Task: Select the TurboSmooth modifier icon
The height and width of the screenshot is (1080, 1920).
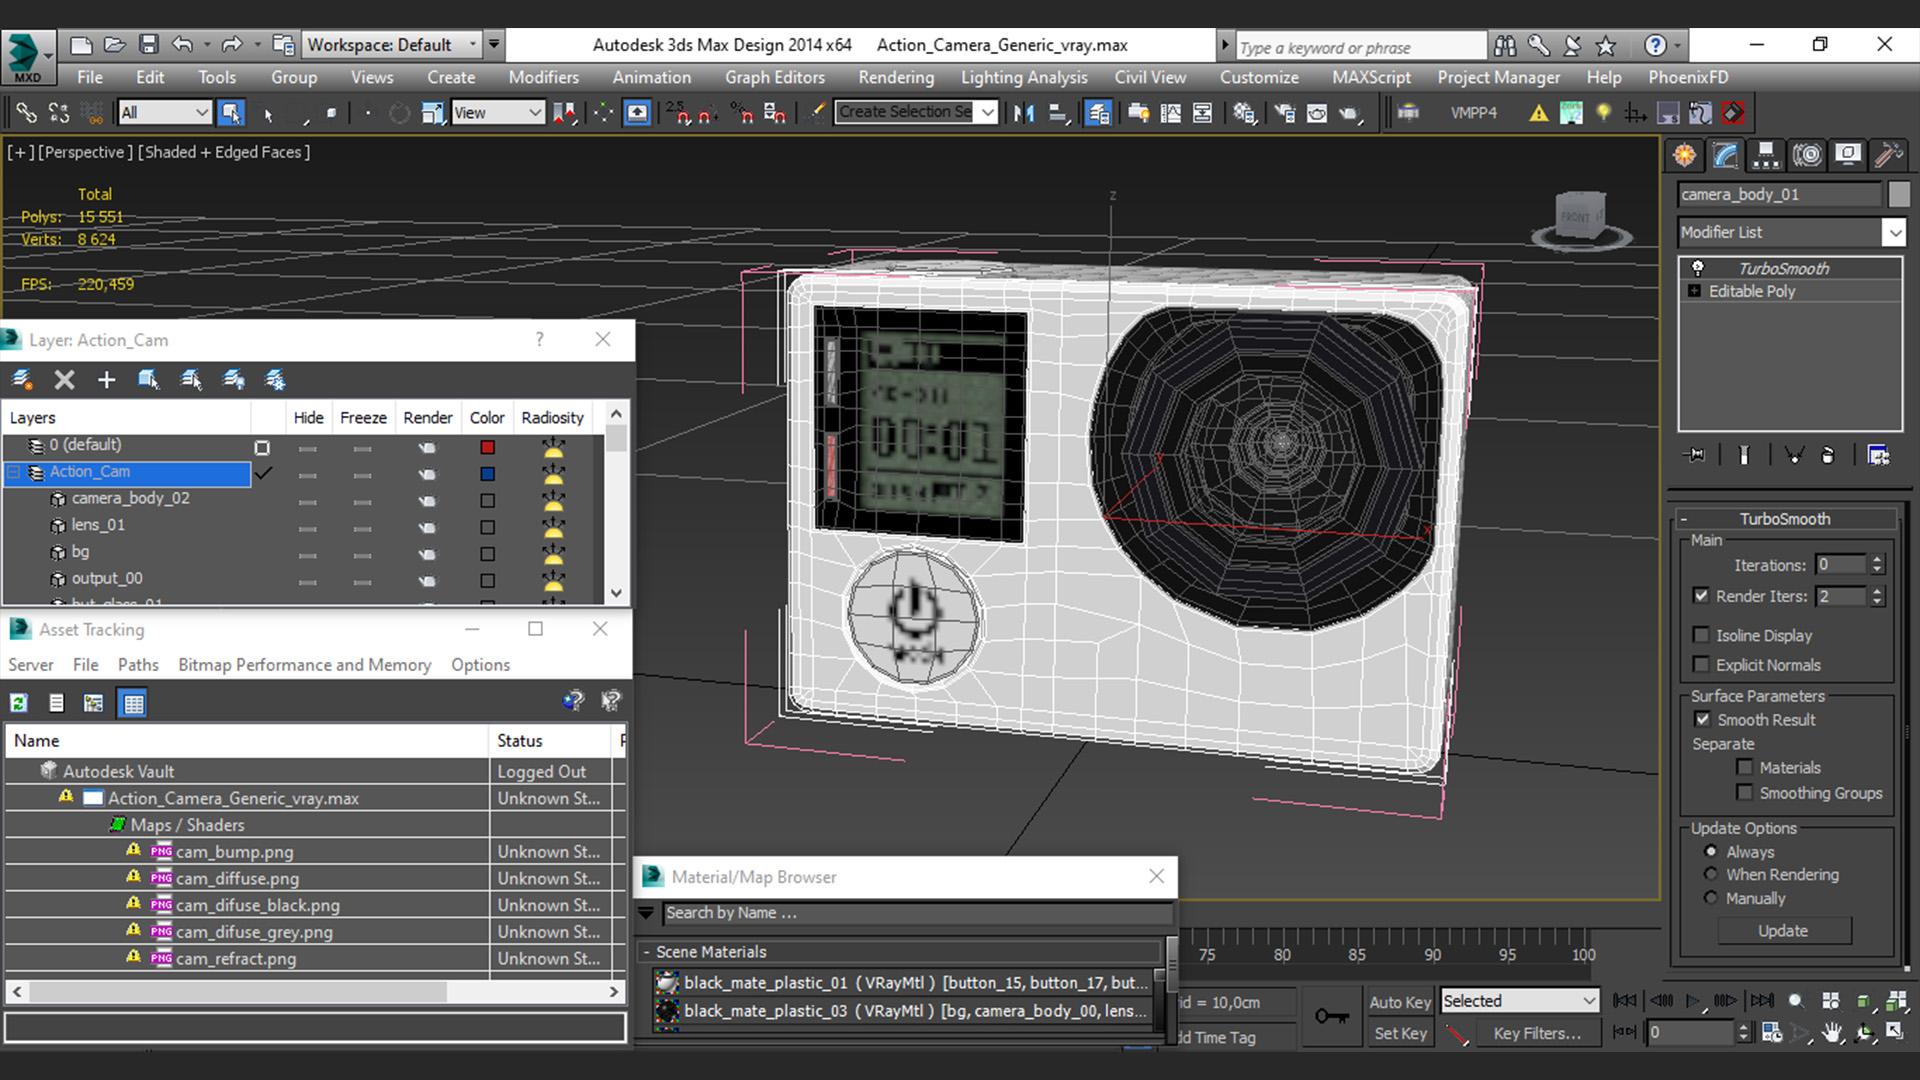Action: (x=1697, y=268)
